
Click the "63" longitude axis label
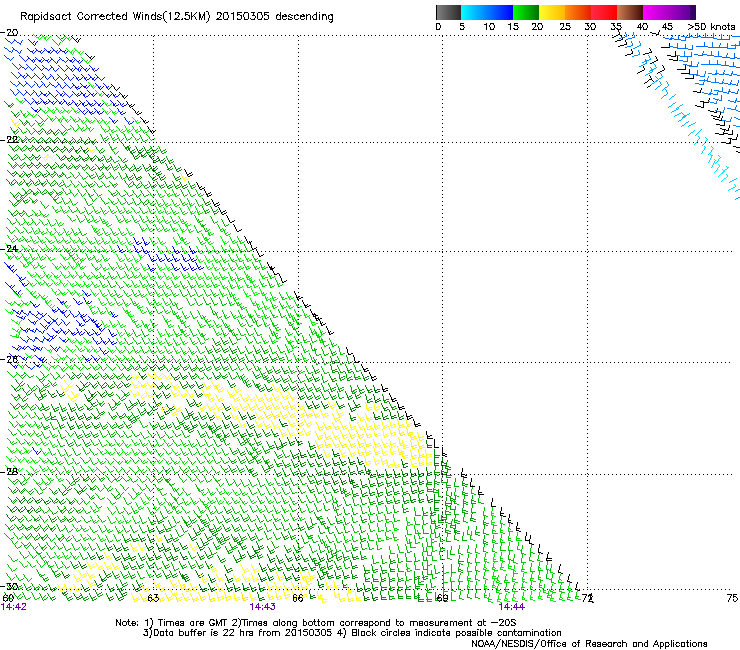click(153, 598)
